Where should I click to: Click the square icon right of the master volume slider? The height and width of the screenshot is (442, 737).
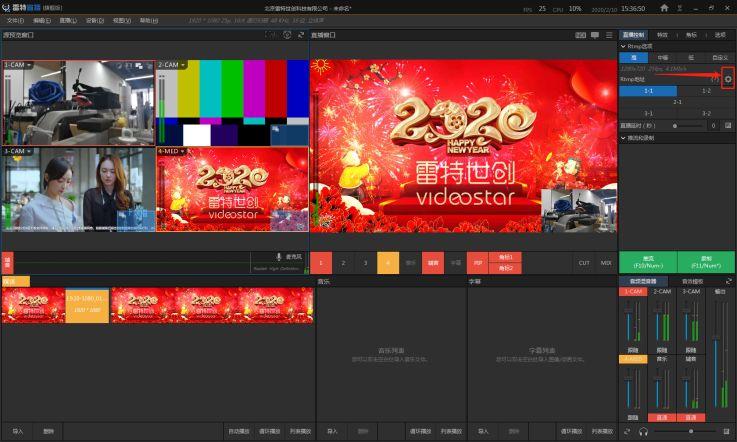(727, 431)
